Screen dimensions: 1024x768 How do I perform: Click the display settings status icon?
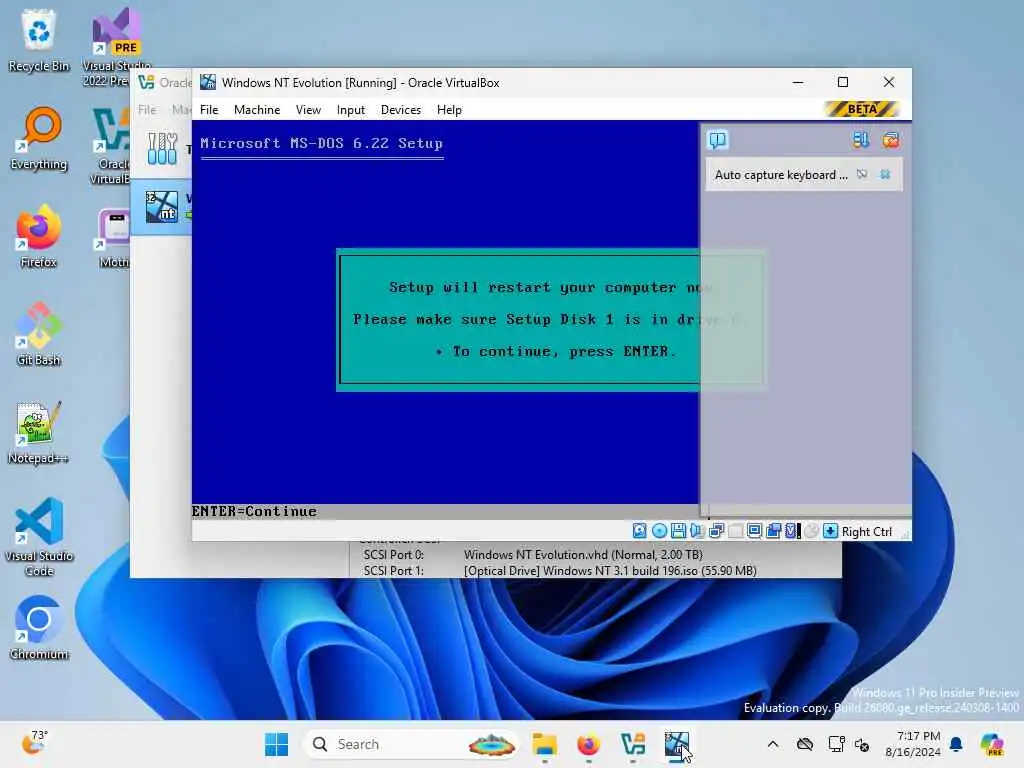click(754, 531)
